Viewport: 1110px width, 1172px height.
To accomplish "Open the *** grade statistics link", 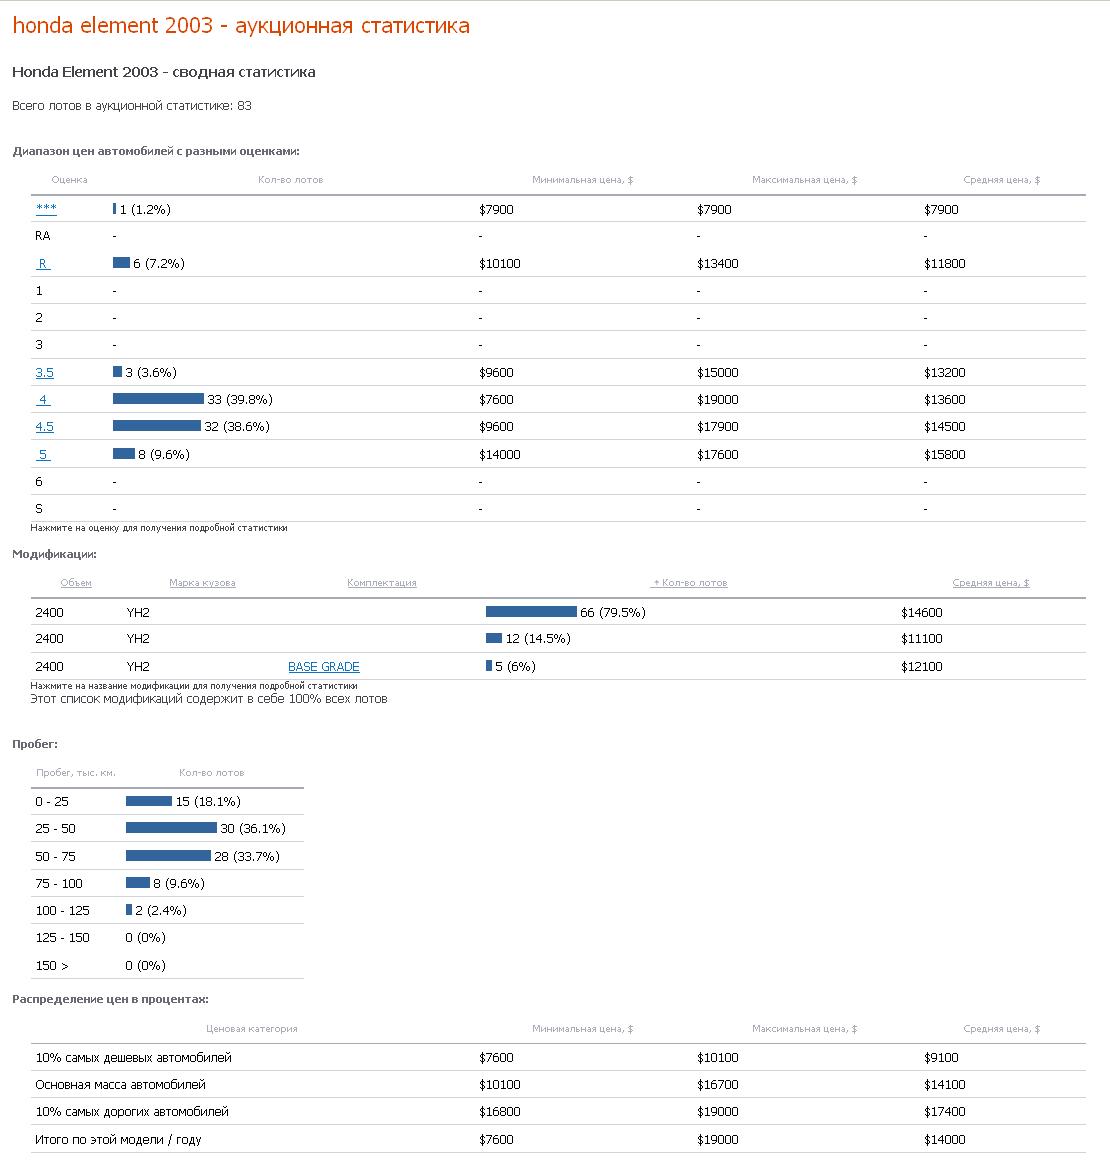I will [x=46, y=209].
